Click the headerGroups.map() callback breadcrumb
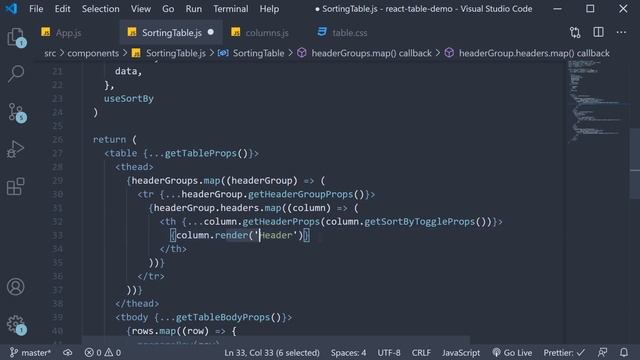 371,53
